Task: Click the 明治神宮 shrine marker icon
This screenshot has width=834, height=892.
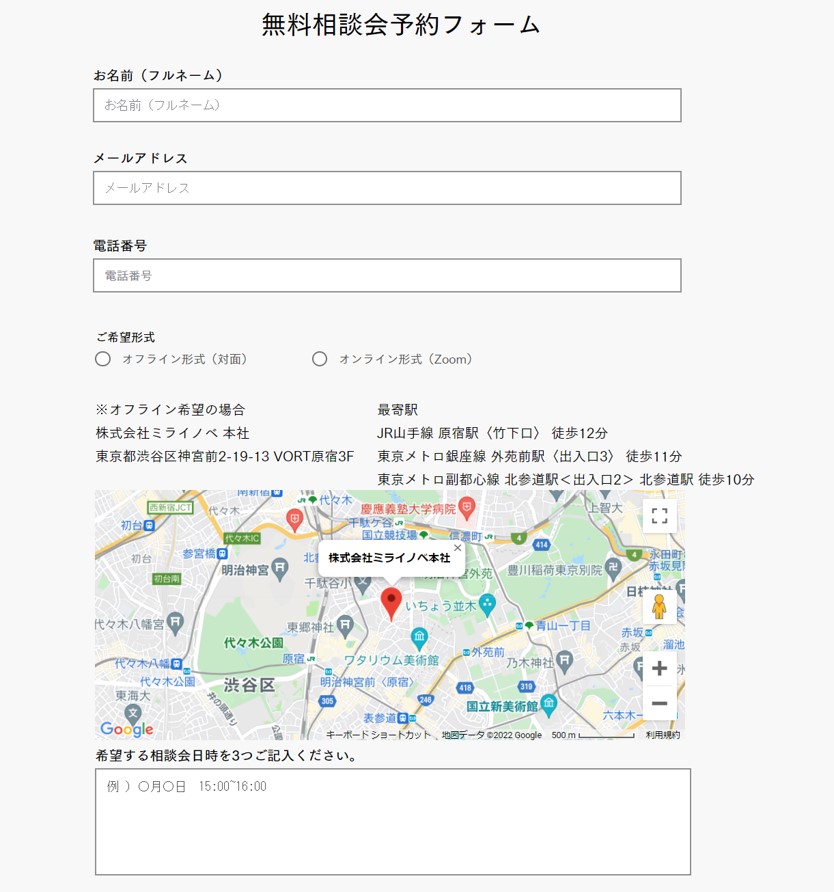Action: (x=279, y=569)
